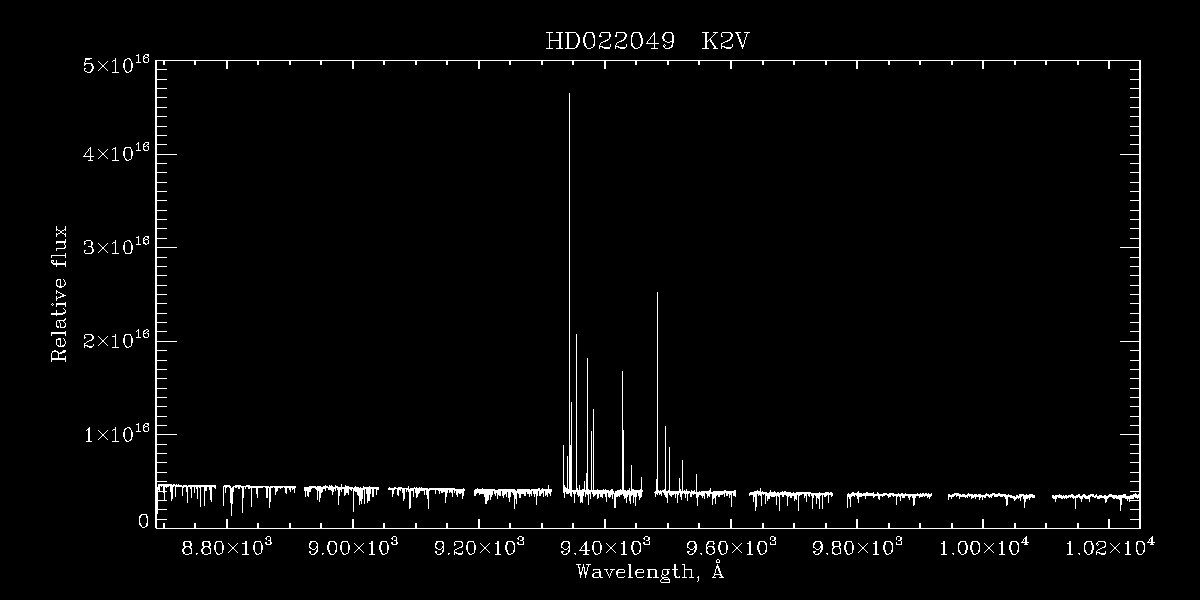Screen dimensions: 1200x600
Task: Click the 0 y-axis tick label
Action: pos(144,520)
